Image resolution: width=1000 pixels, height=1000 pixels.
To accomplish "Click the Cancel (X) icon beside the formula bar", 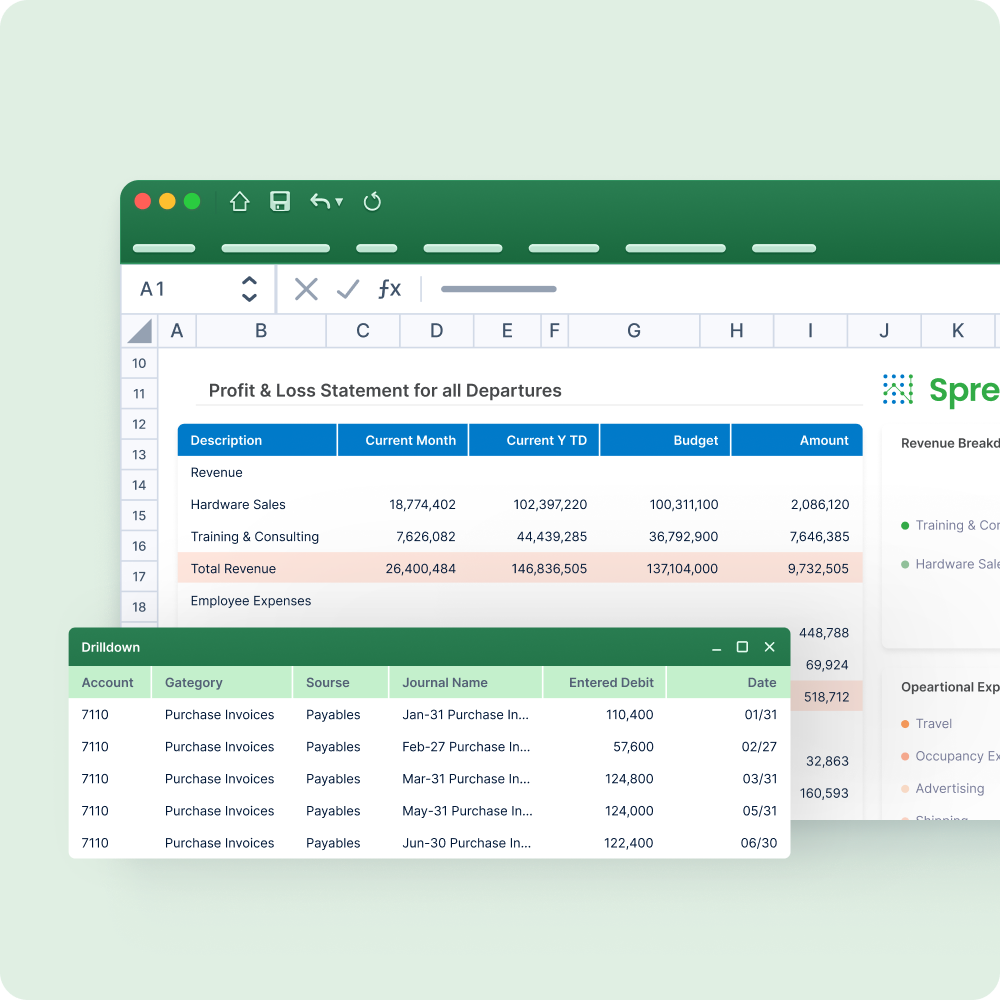I will [306, 289].
